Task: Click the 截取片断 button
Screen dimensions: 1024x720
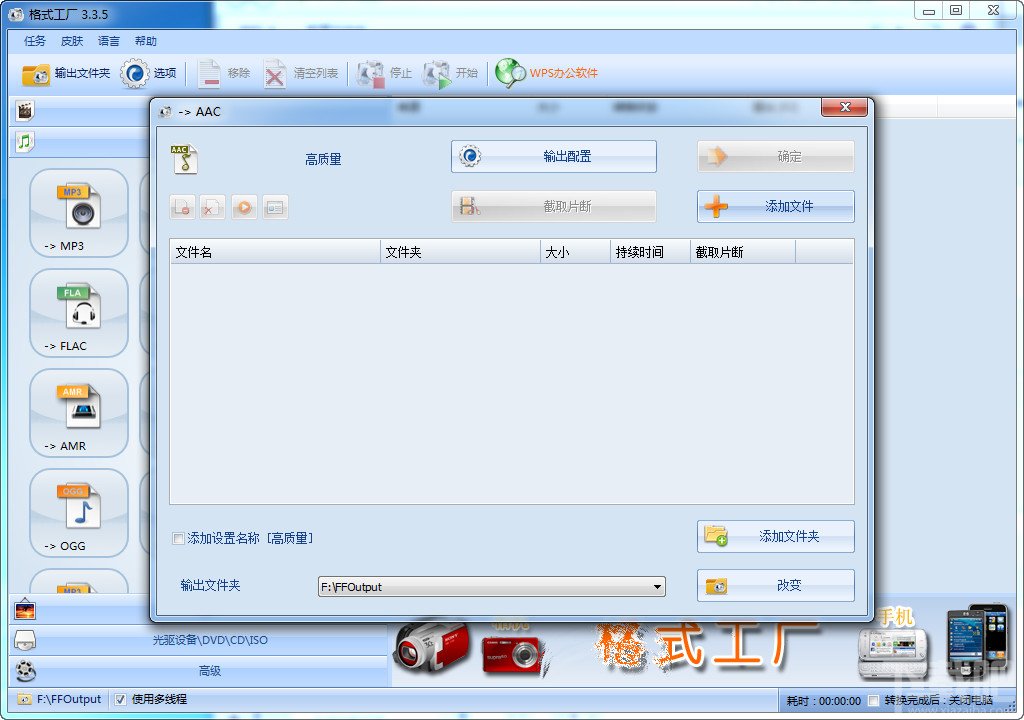Action: [x=554, y=206]
